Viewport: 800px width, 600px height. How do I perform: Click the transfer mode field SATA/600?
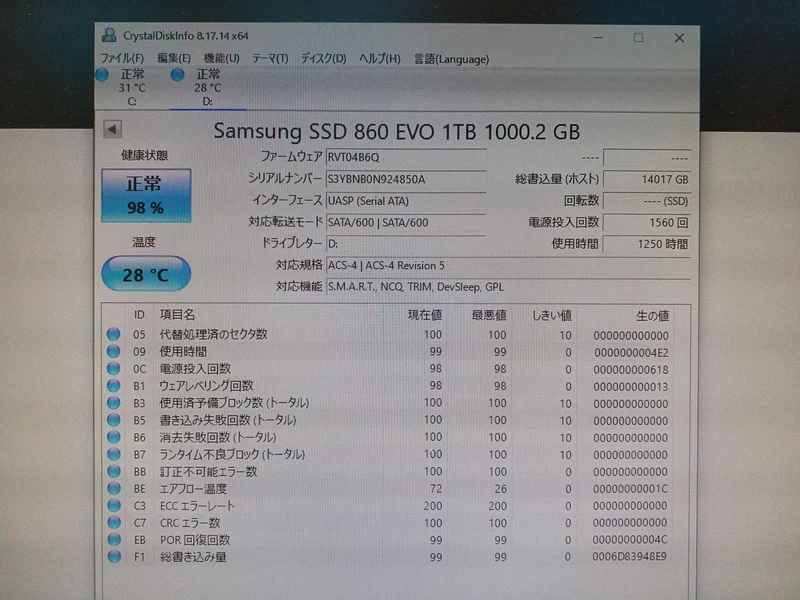pos(406,222)
